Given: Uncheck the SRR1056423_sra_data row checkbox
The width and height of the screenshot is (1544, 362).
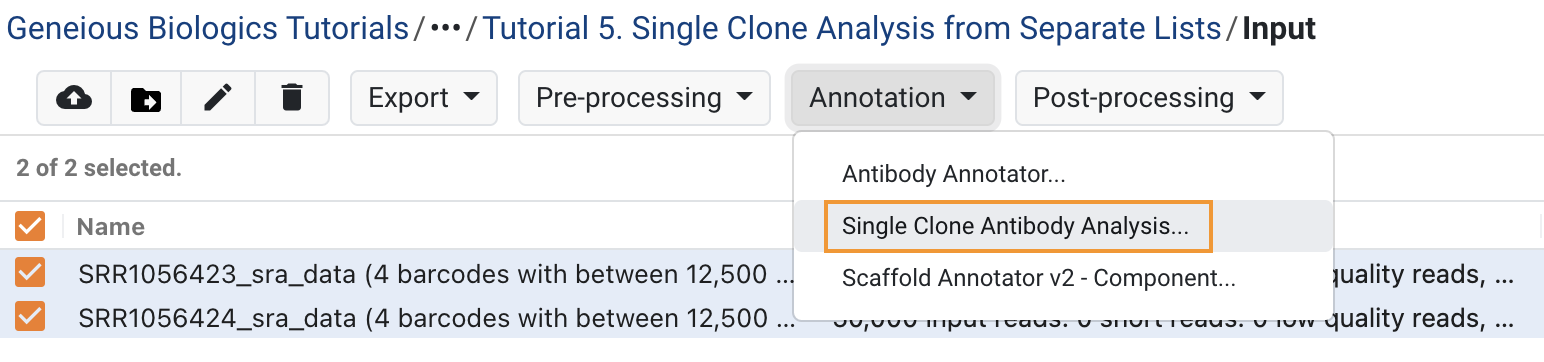Looking at the screenshot, I should pos(30,273).
